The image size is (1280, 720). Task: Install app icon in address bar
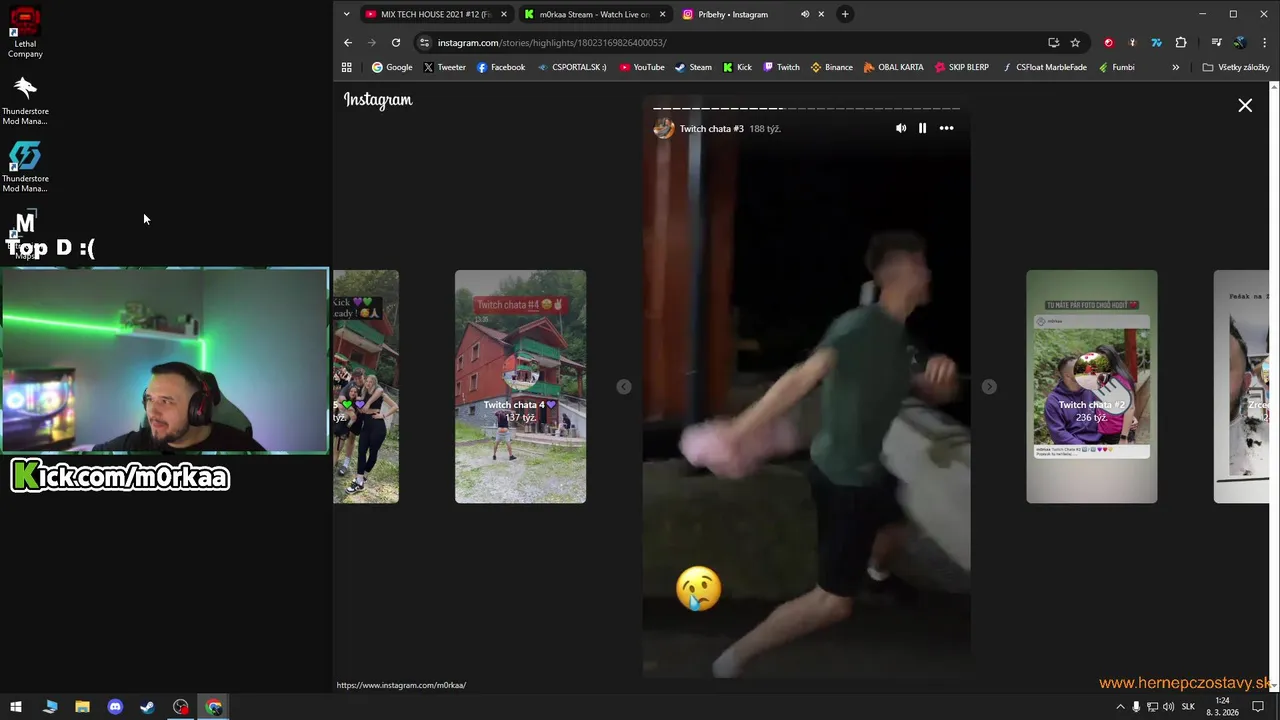pyautogui.click(x=1053, y=42)
